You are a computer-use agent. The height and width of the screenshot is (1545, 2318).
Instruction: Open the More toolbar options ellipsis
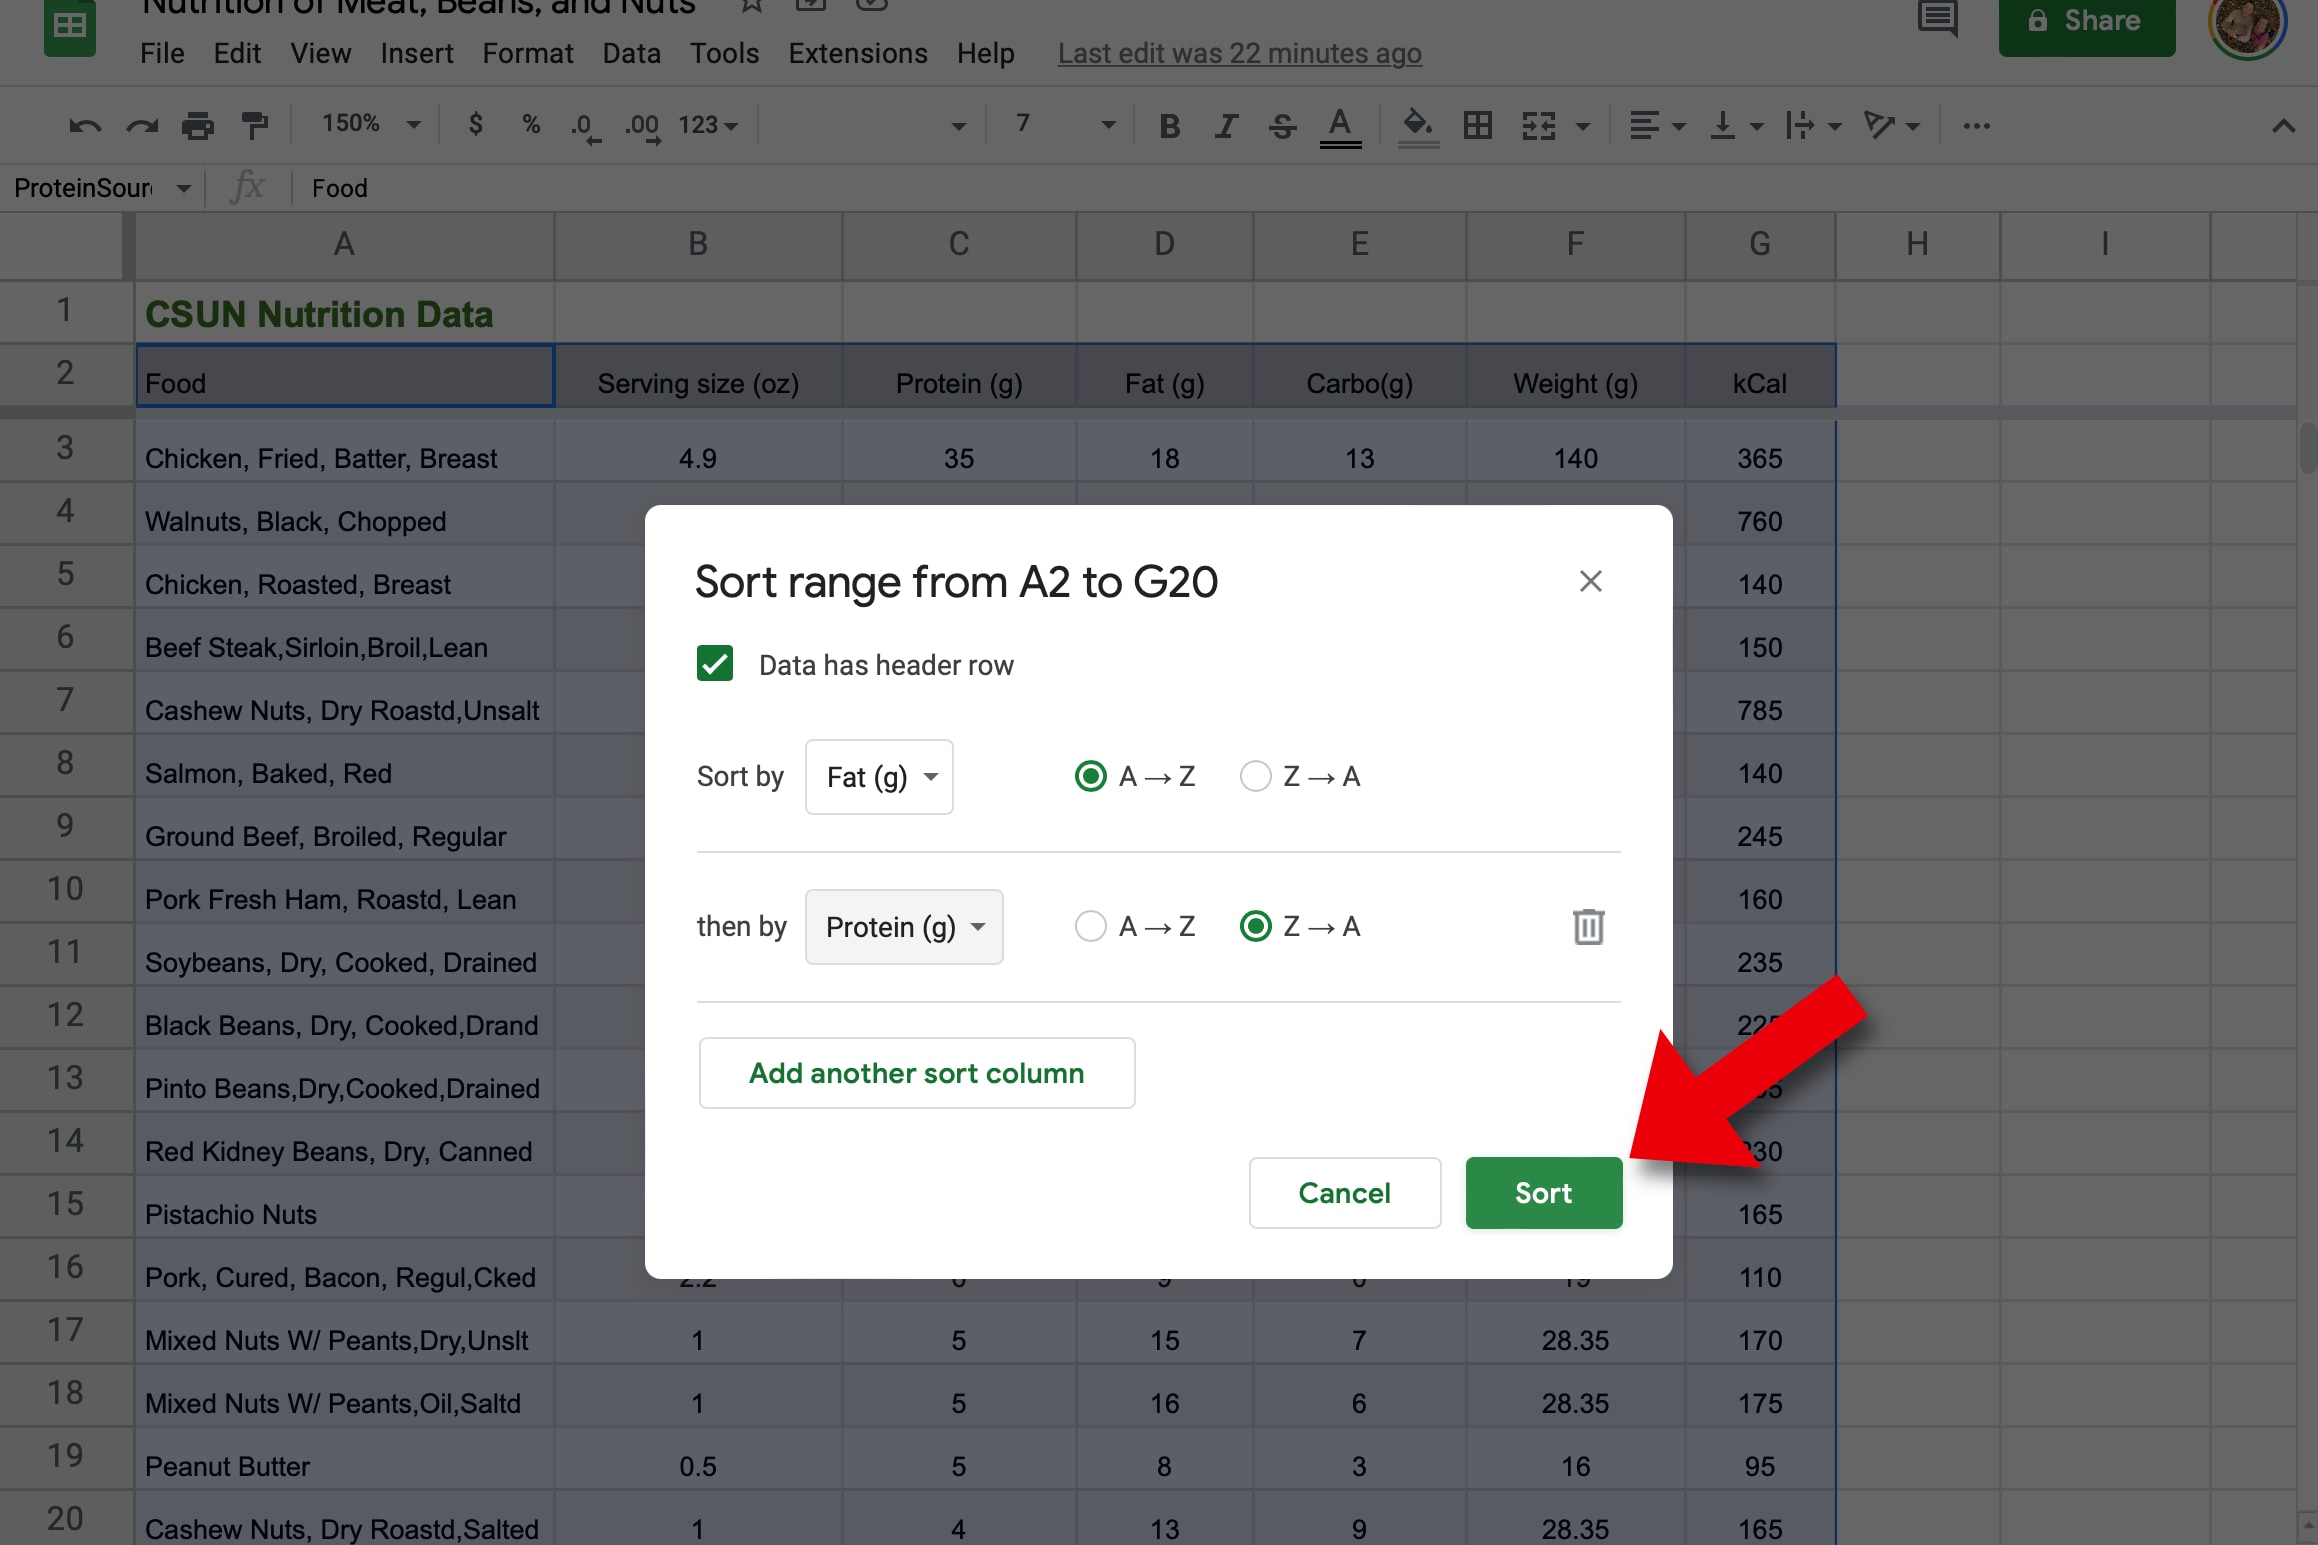tap(1976, 125)
